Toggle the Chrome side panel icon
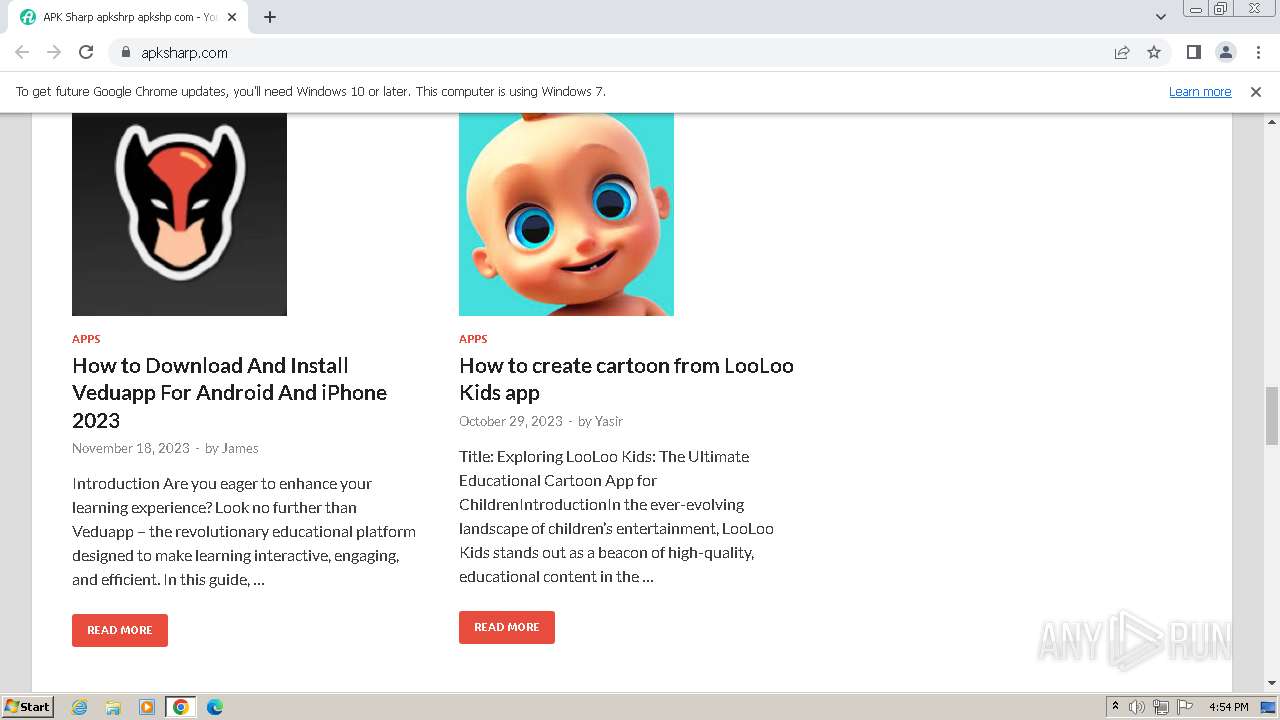This screenshot has width=1280, height=720. pos(1193,52)
